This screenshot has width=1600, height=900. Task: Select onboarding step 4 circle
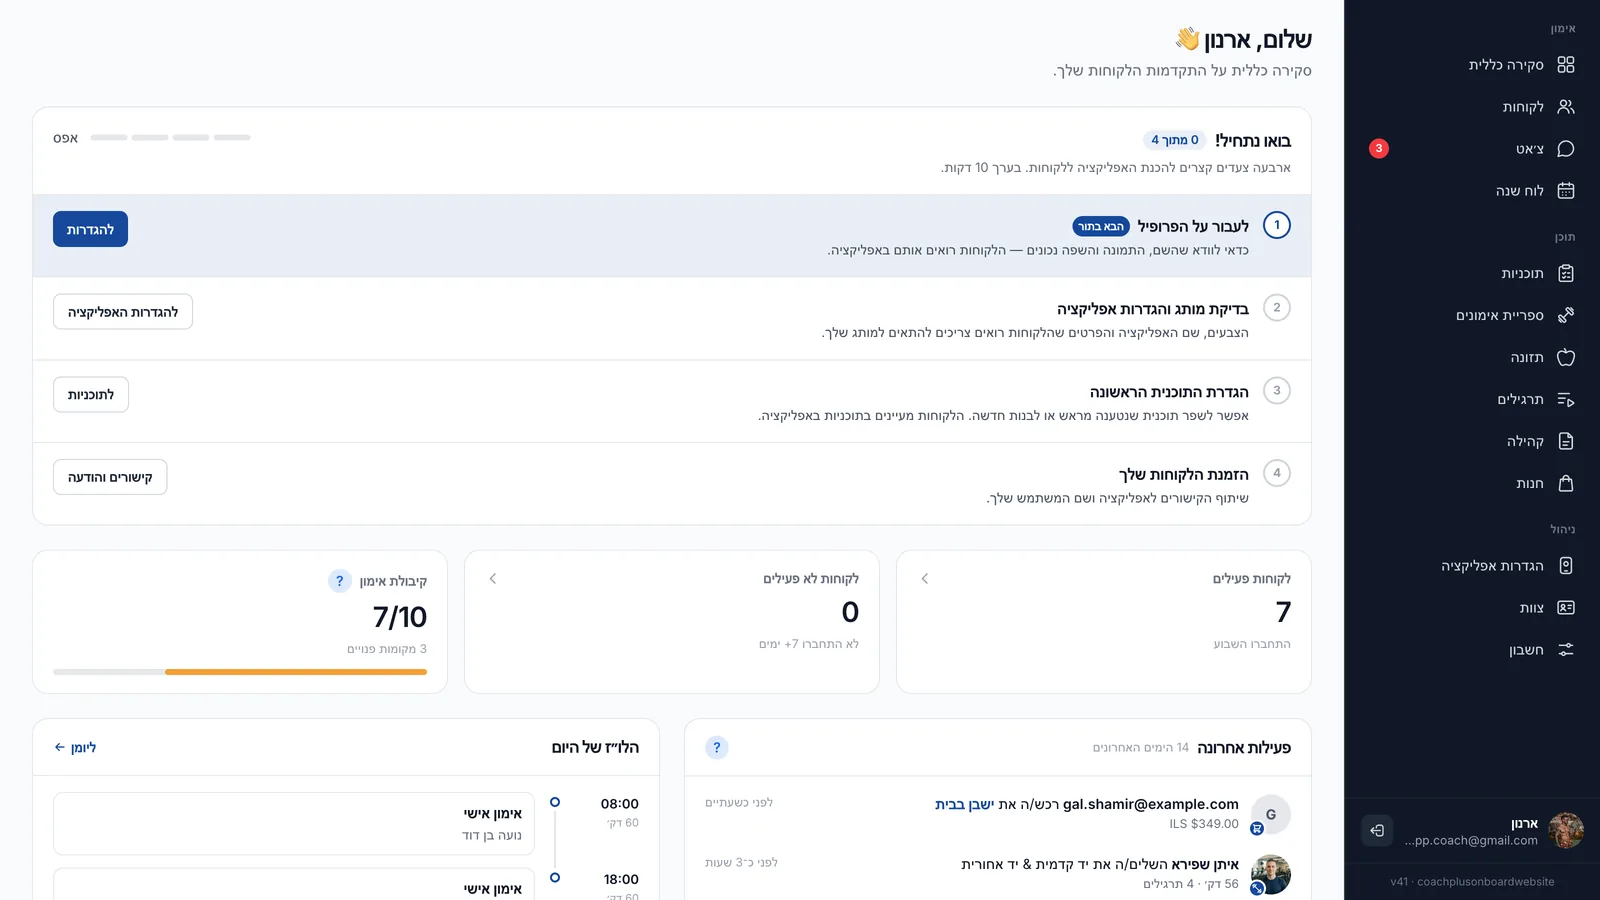[1277, 473]
